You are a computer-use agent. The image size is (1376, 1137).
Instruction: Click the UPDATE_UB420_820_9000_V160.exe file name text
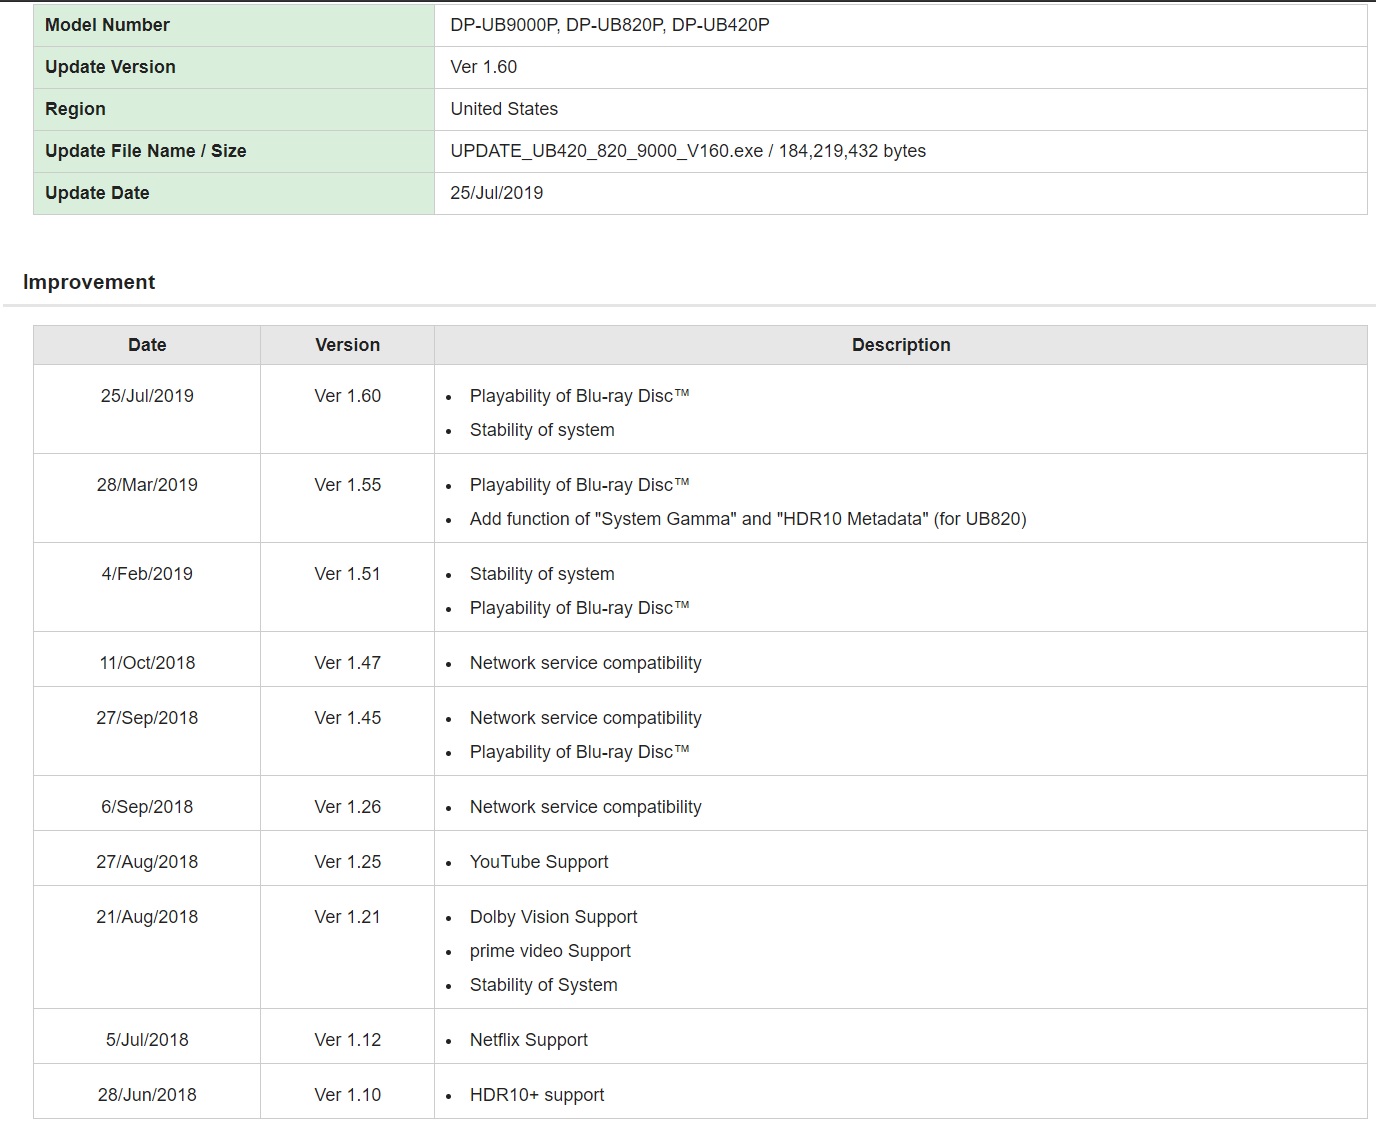pyautogui.click(x=606, y=151)
